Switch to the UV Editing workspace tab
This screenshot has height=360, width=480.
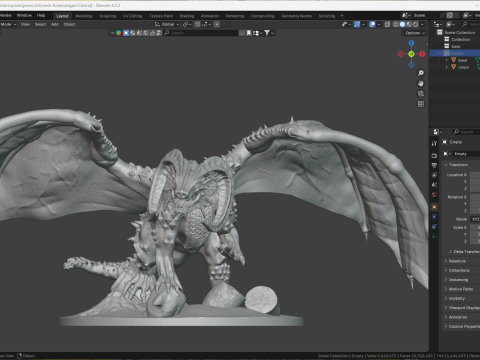pyautogui.click(x=132, y=16)
